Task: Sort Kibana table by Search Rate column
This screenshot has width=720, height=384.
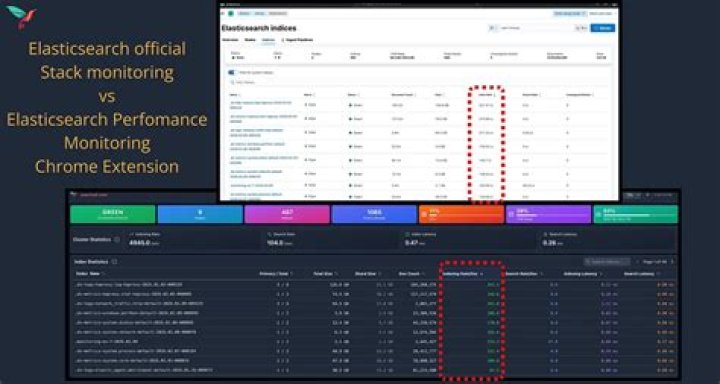Action: coord(531,95)
